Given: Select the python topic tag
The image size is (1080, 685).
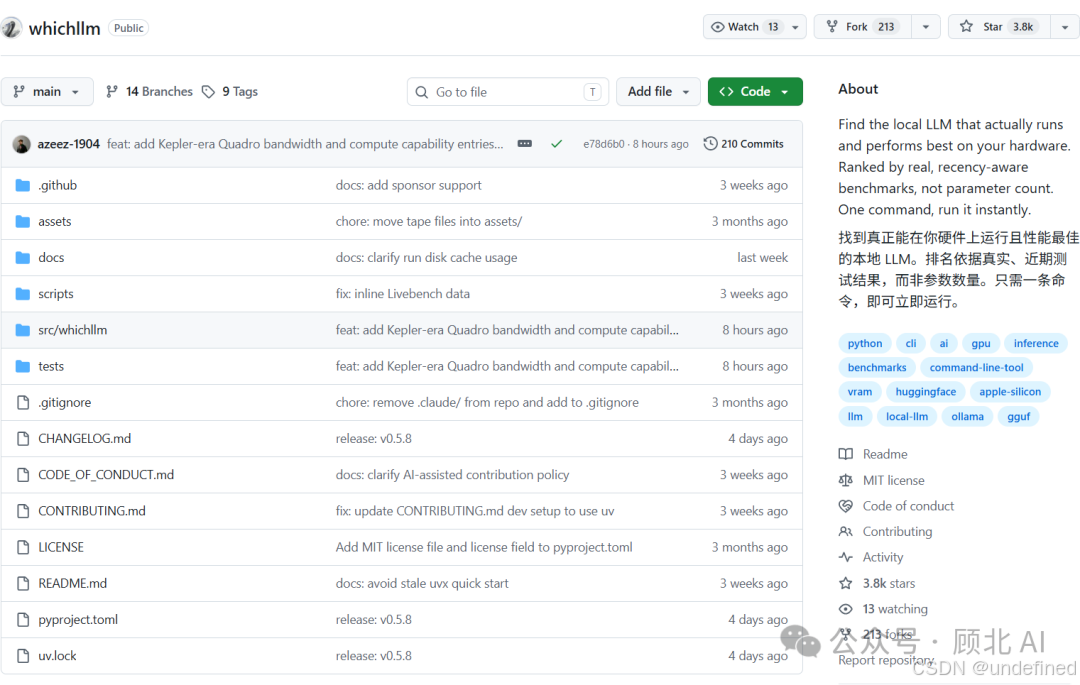Looking at the screenshot, I should [x=865, y=344].
